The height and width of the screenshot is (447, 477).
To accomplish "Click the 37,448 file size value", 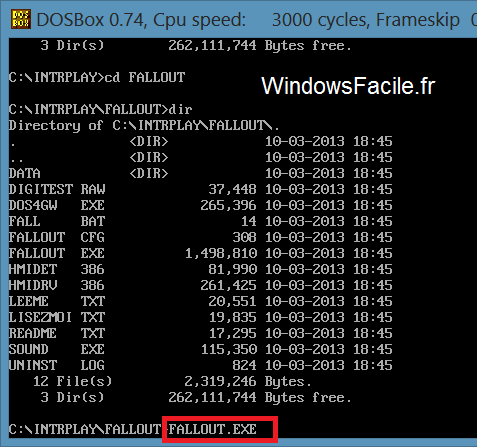I will 232,189.
